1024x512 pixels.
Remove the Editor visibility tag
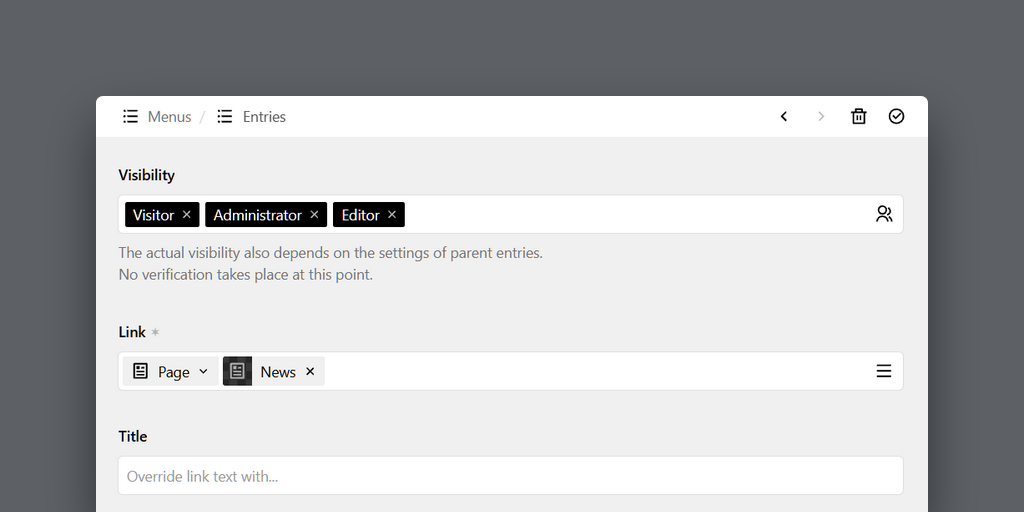(392, 214)
